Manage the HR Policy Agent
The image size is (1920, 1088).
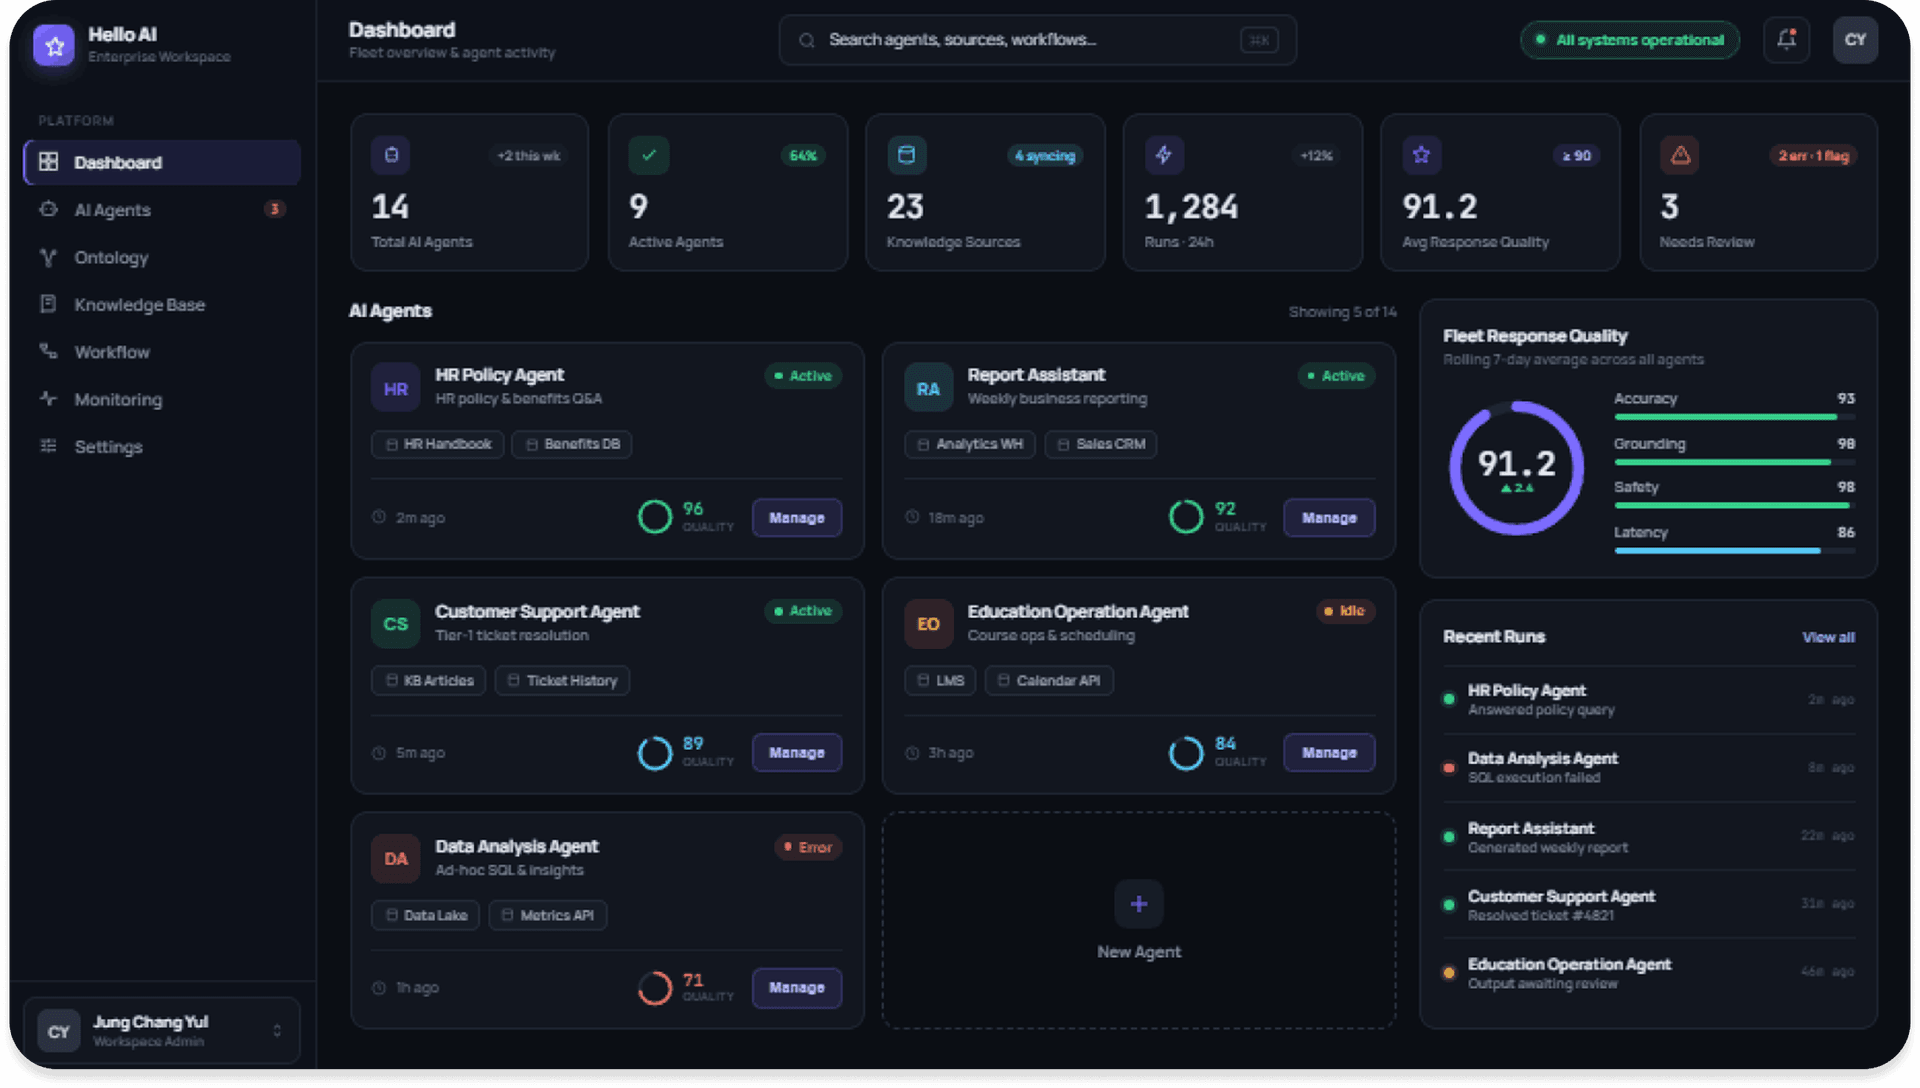(x=797, y=518)
